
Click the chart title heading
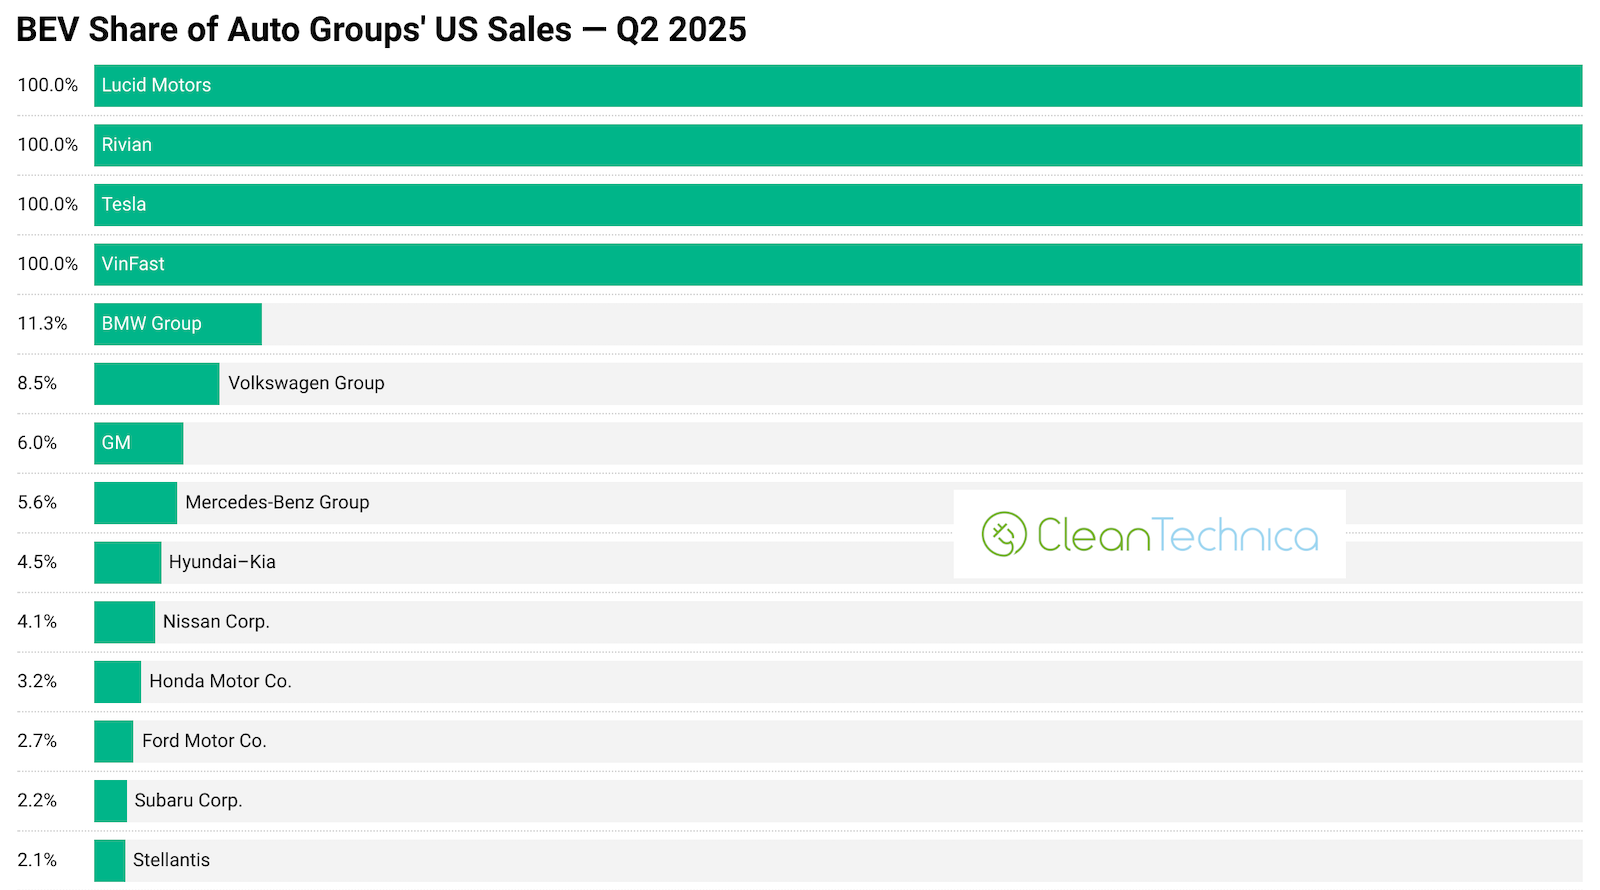[x=381, y=30]
